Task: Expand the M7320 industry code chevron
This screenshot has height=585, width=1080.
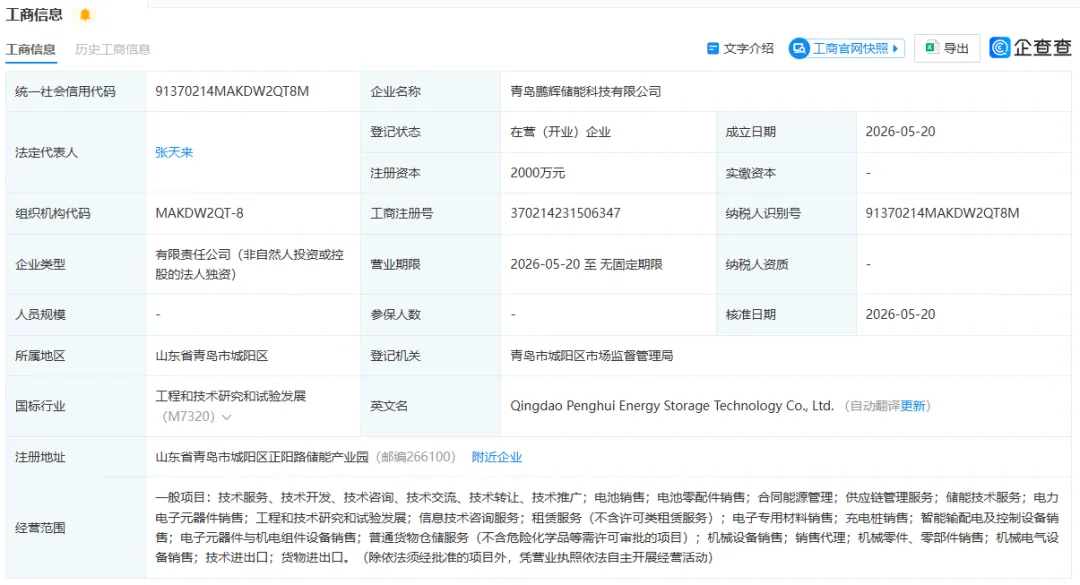Action: [x=227, y=417]
